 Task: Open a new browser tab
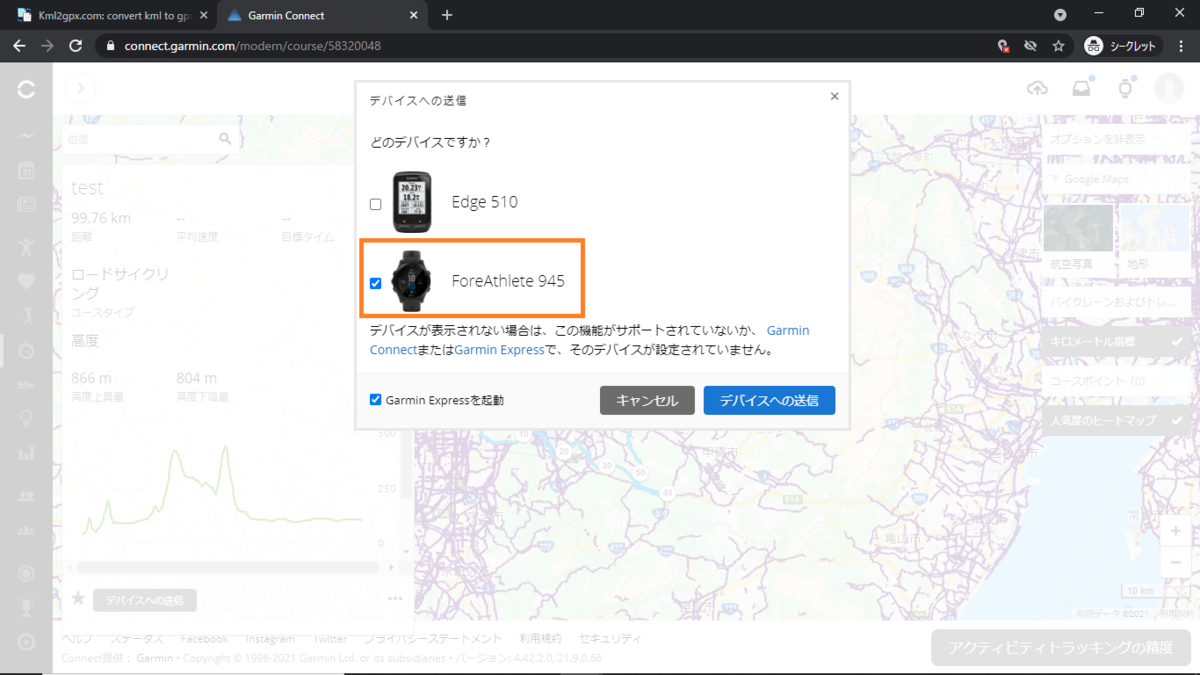click(447, 15)
